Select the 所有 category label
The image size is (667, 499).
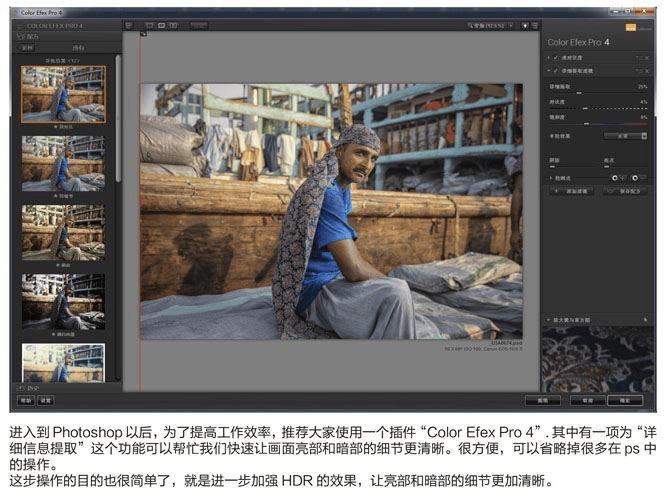click(78, 48)
